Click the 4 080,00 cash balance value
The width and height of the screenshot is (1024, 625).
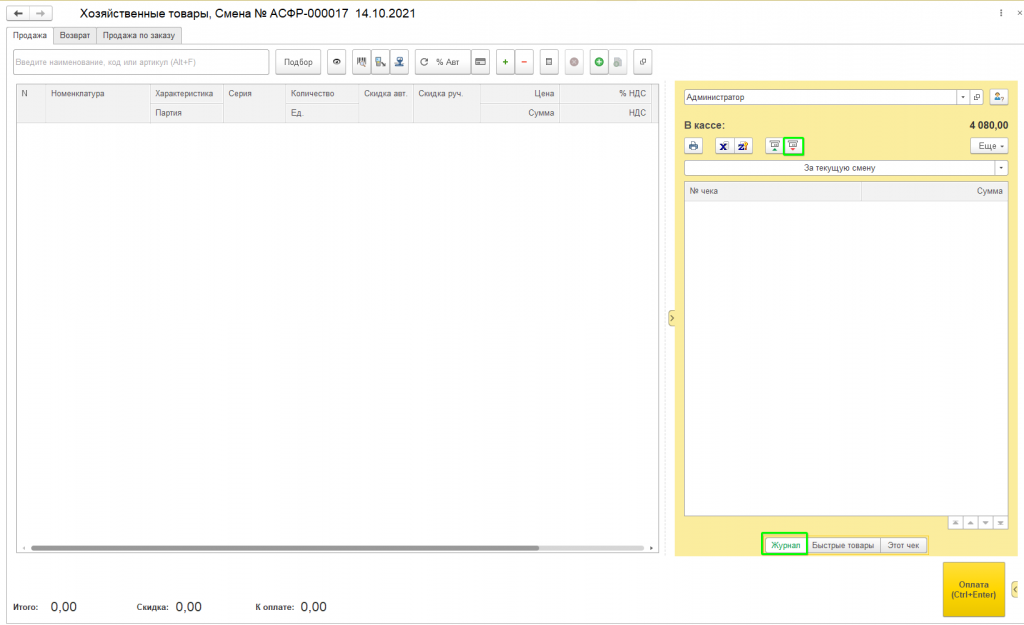[x=988, y=125]
